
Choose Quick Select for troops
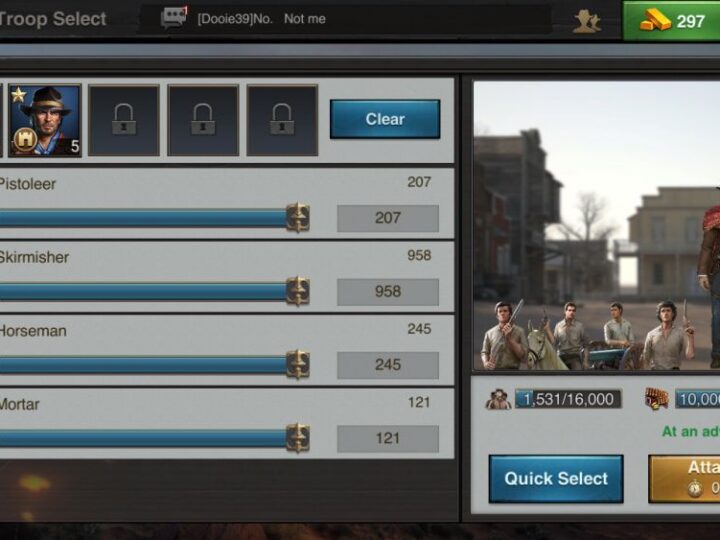point(556,478)
